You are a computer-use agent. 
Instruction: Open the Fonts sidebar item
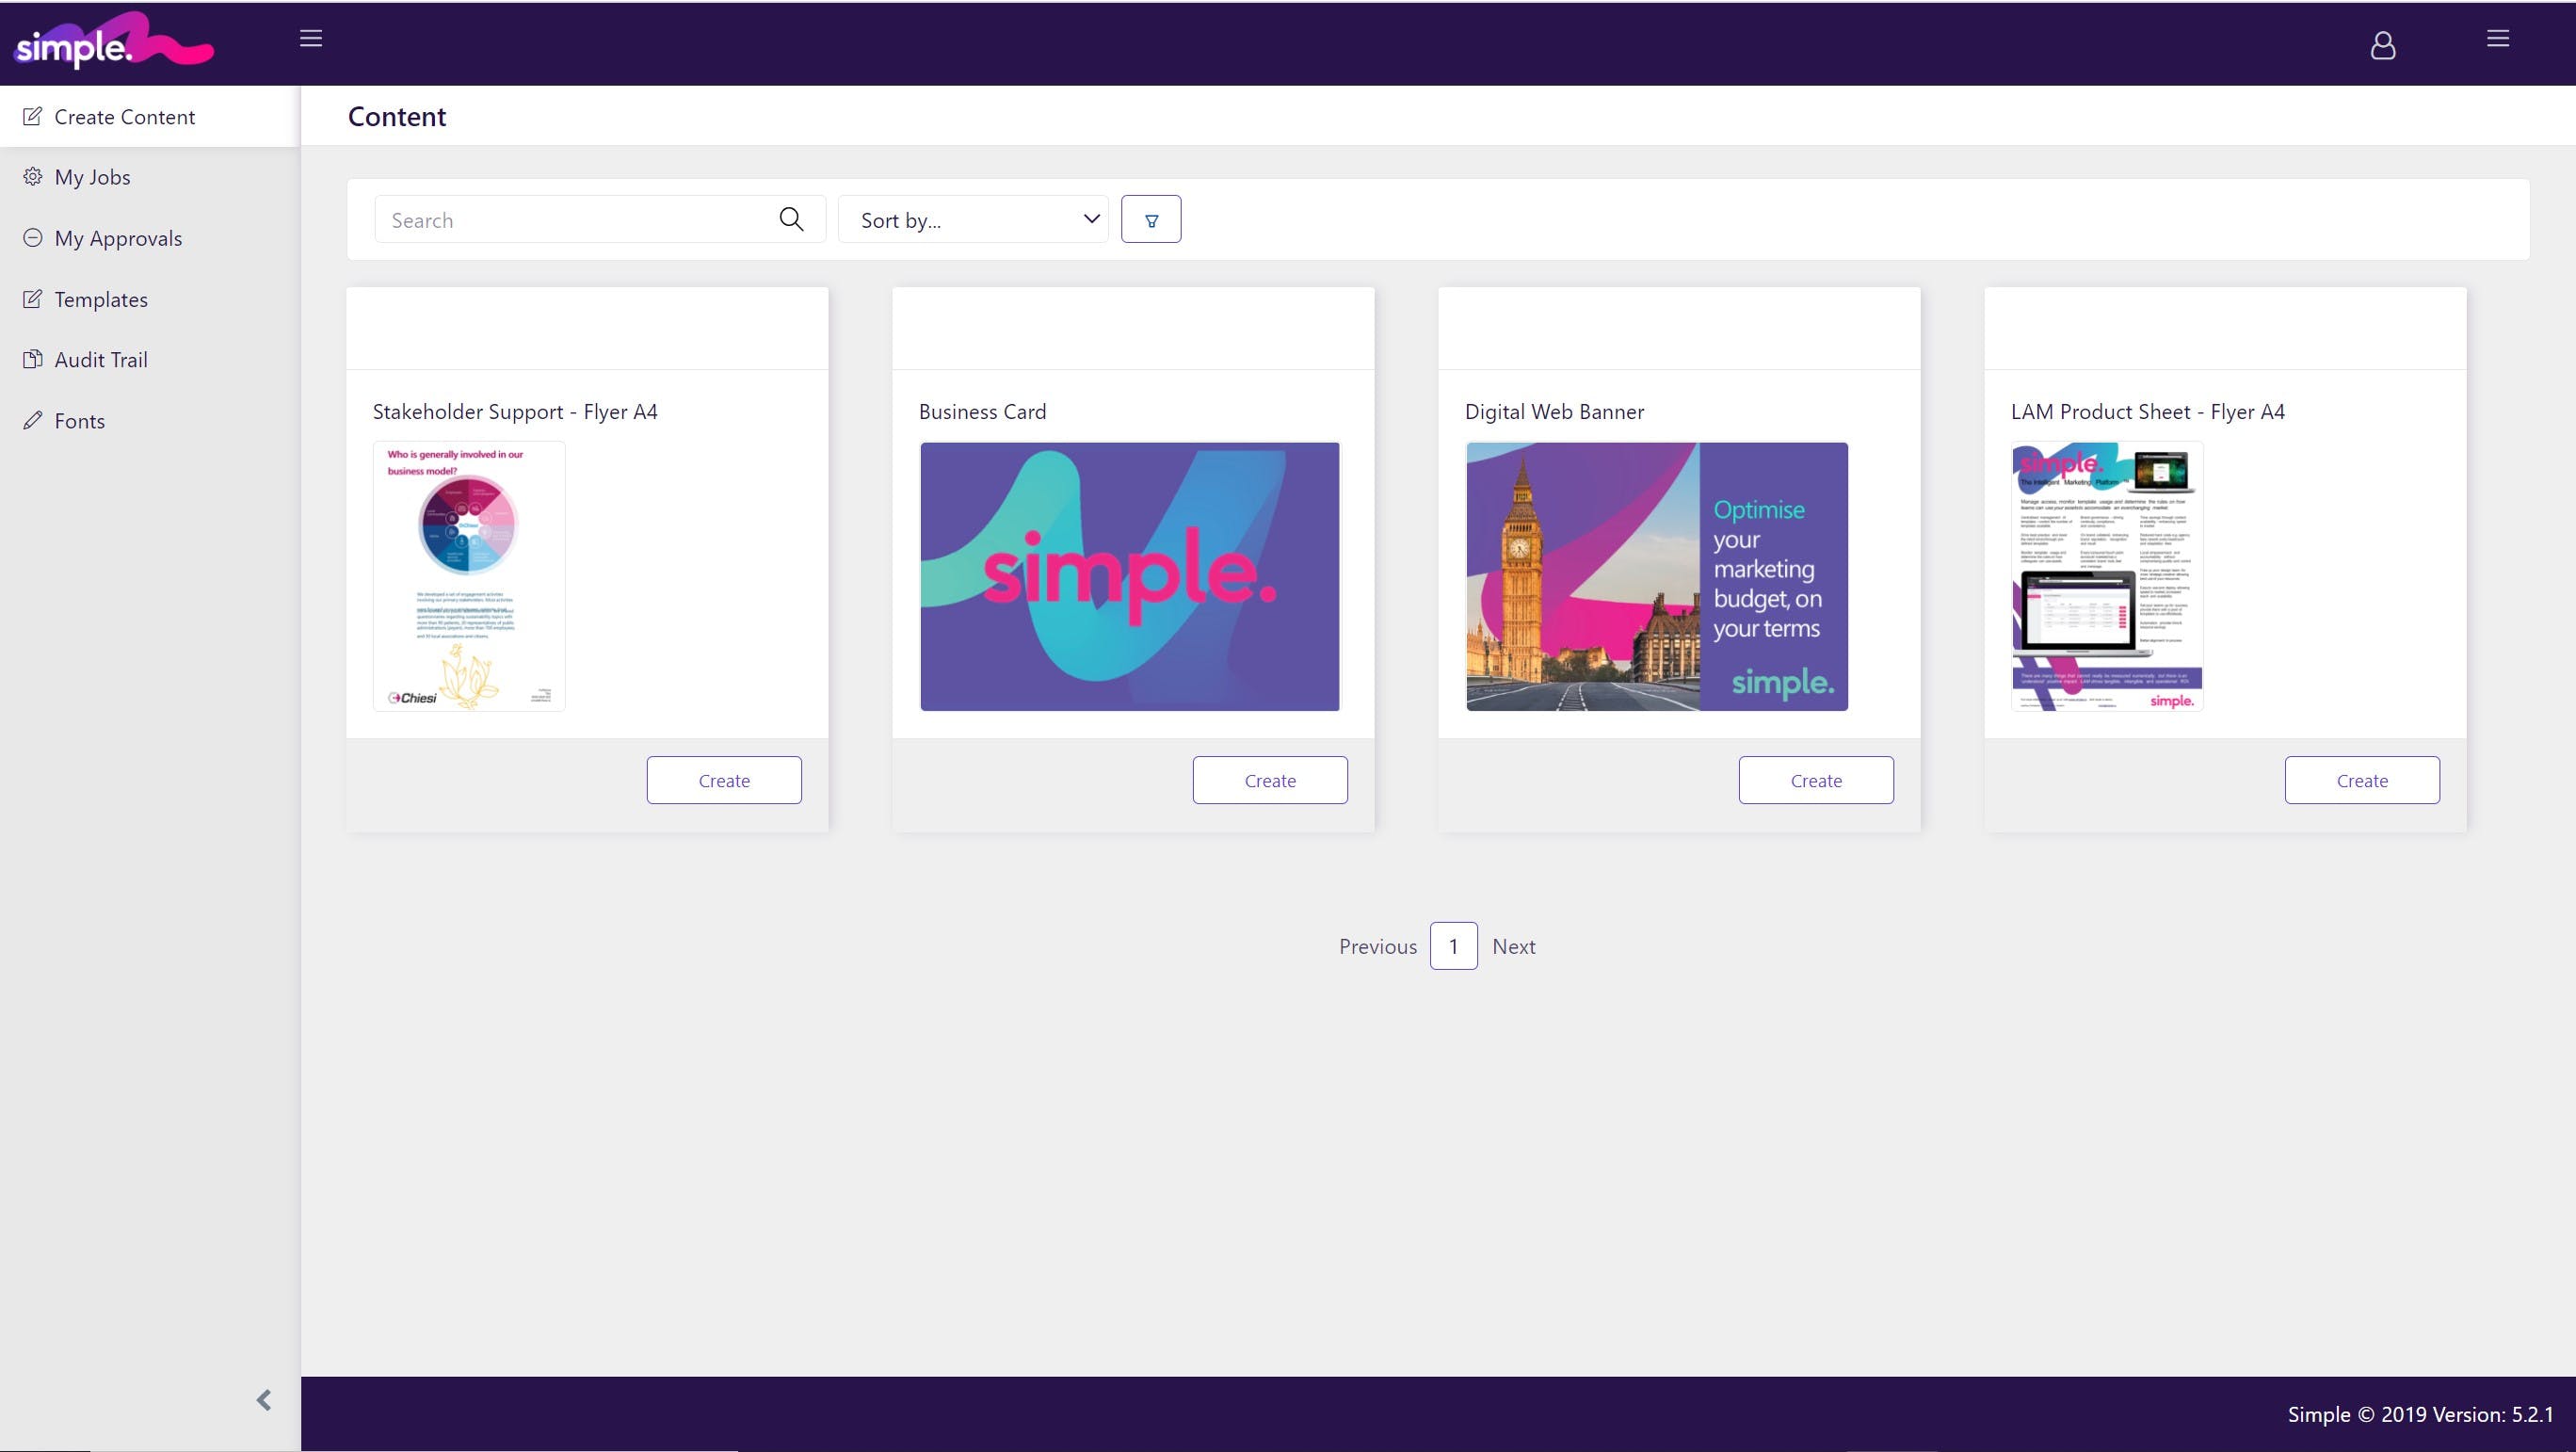(79, 421)
